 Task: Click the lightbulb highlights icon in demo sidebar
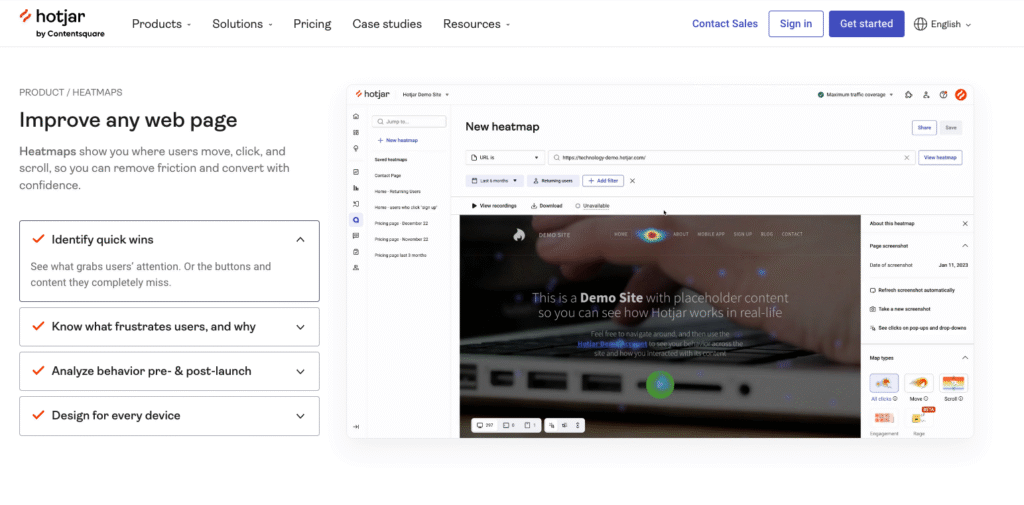(356, 148)
